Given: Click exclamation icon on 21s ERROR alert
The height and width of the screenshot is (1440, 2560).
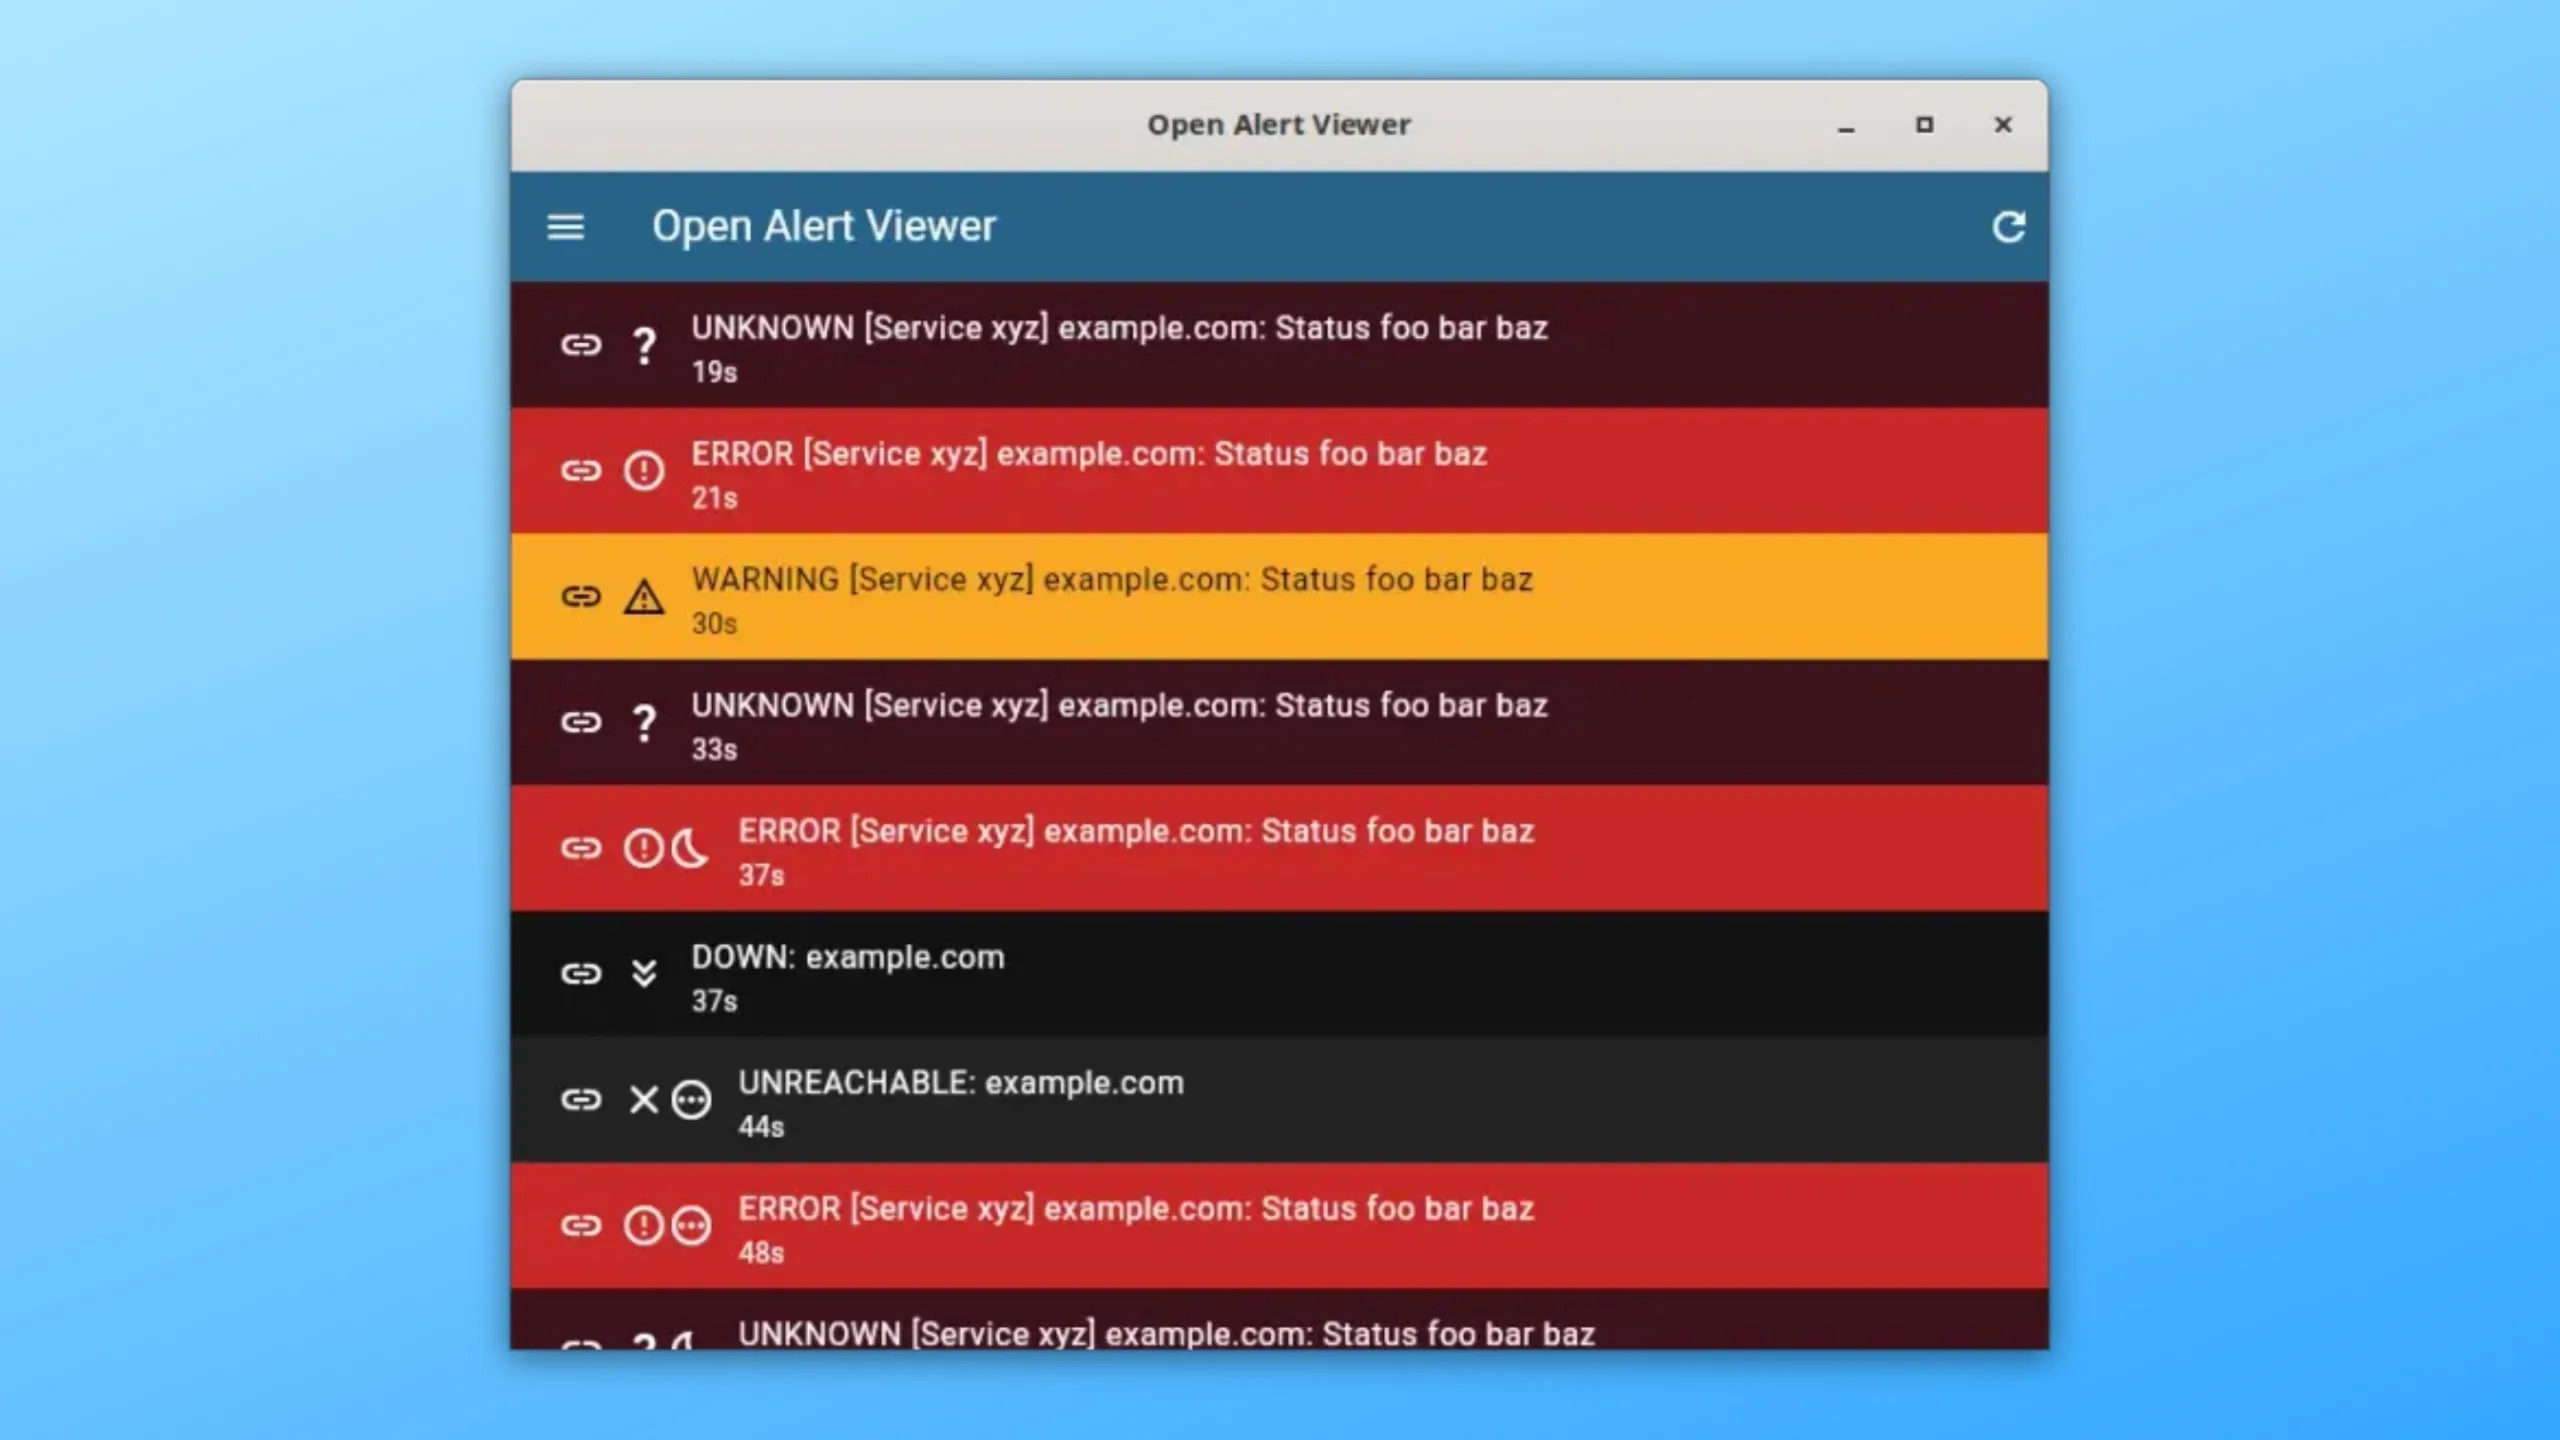Looking at the screenshot, I should 643,470.
